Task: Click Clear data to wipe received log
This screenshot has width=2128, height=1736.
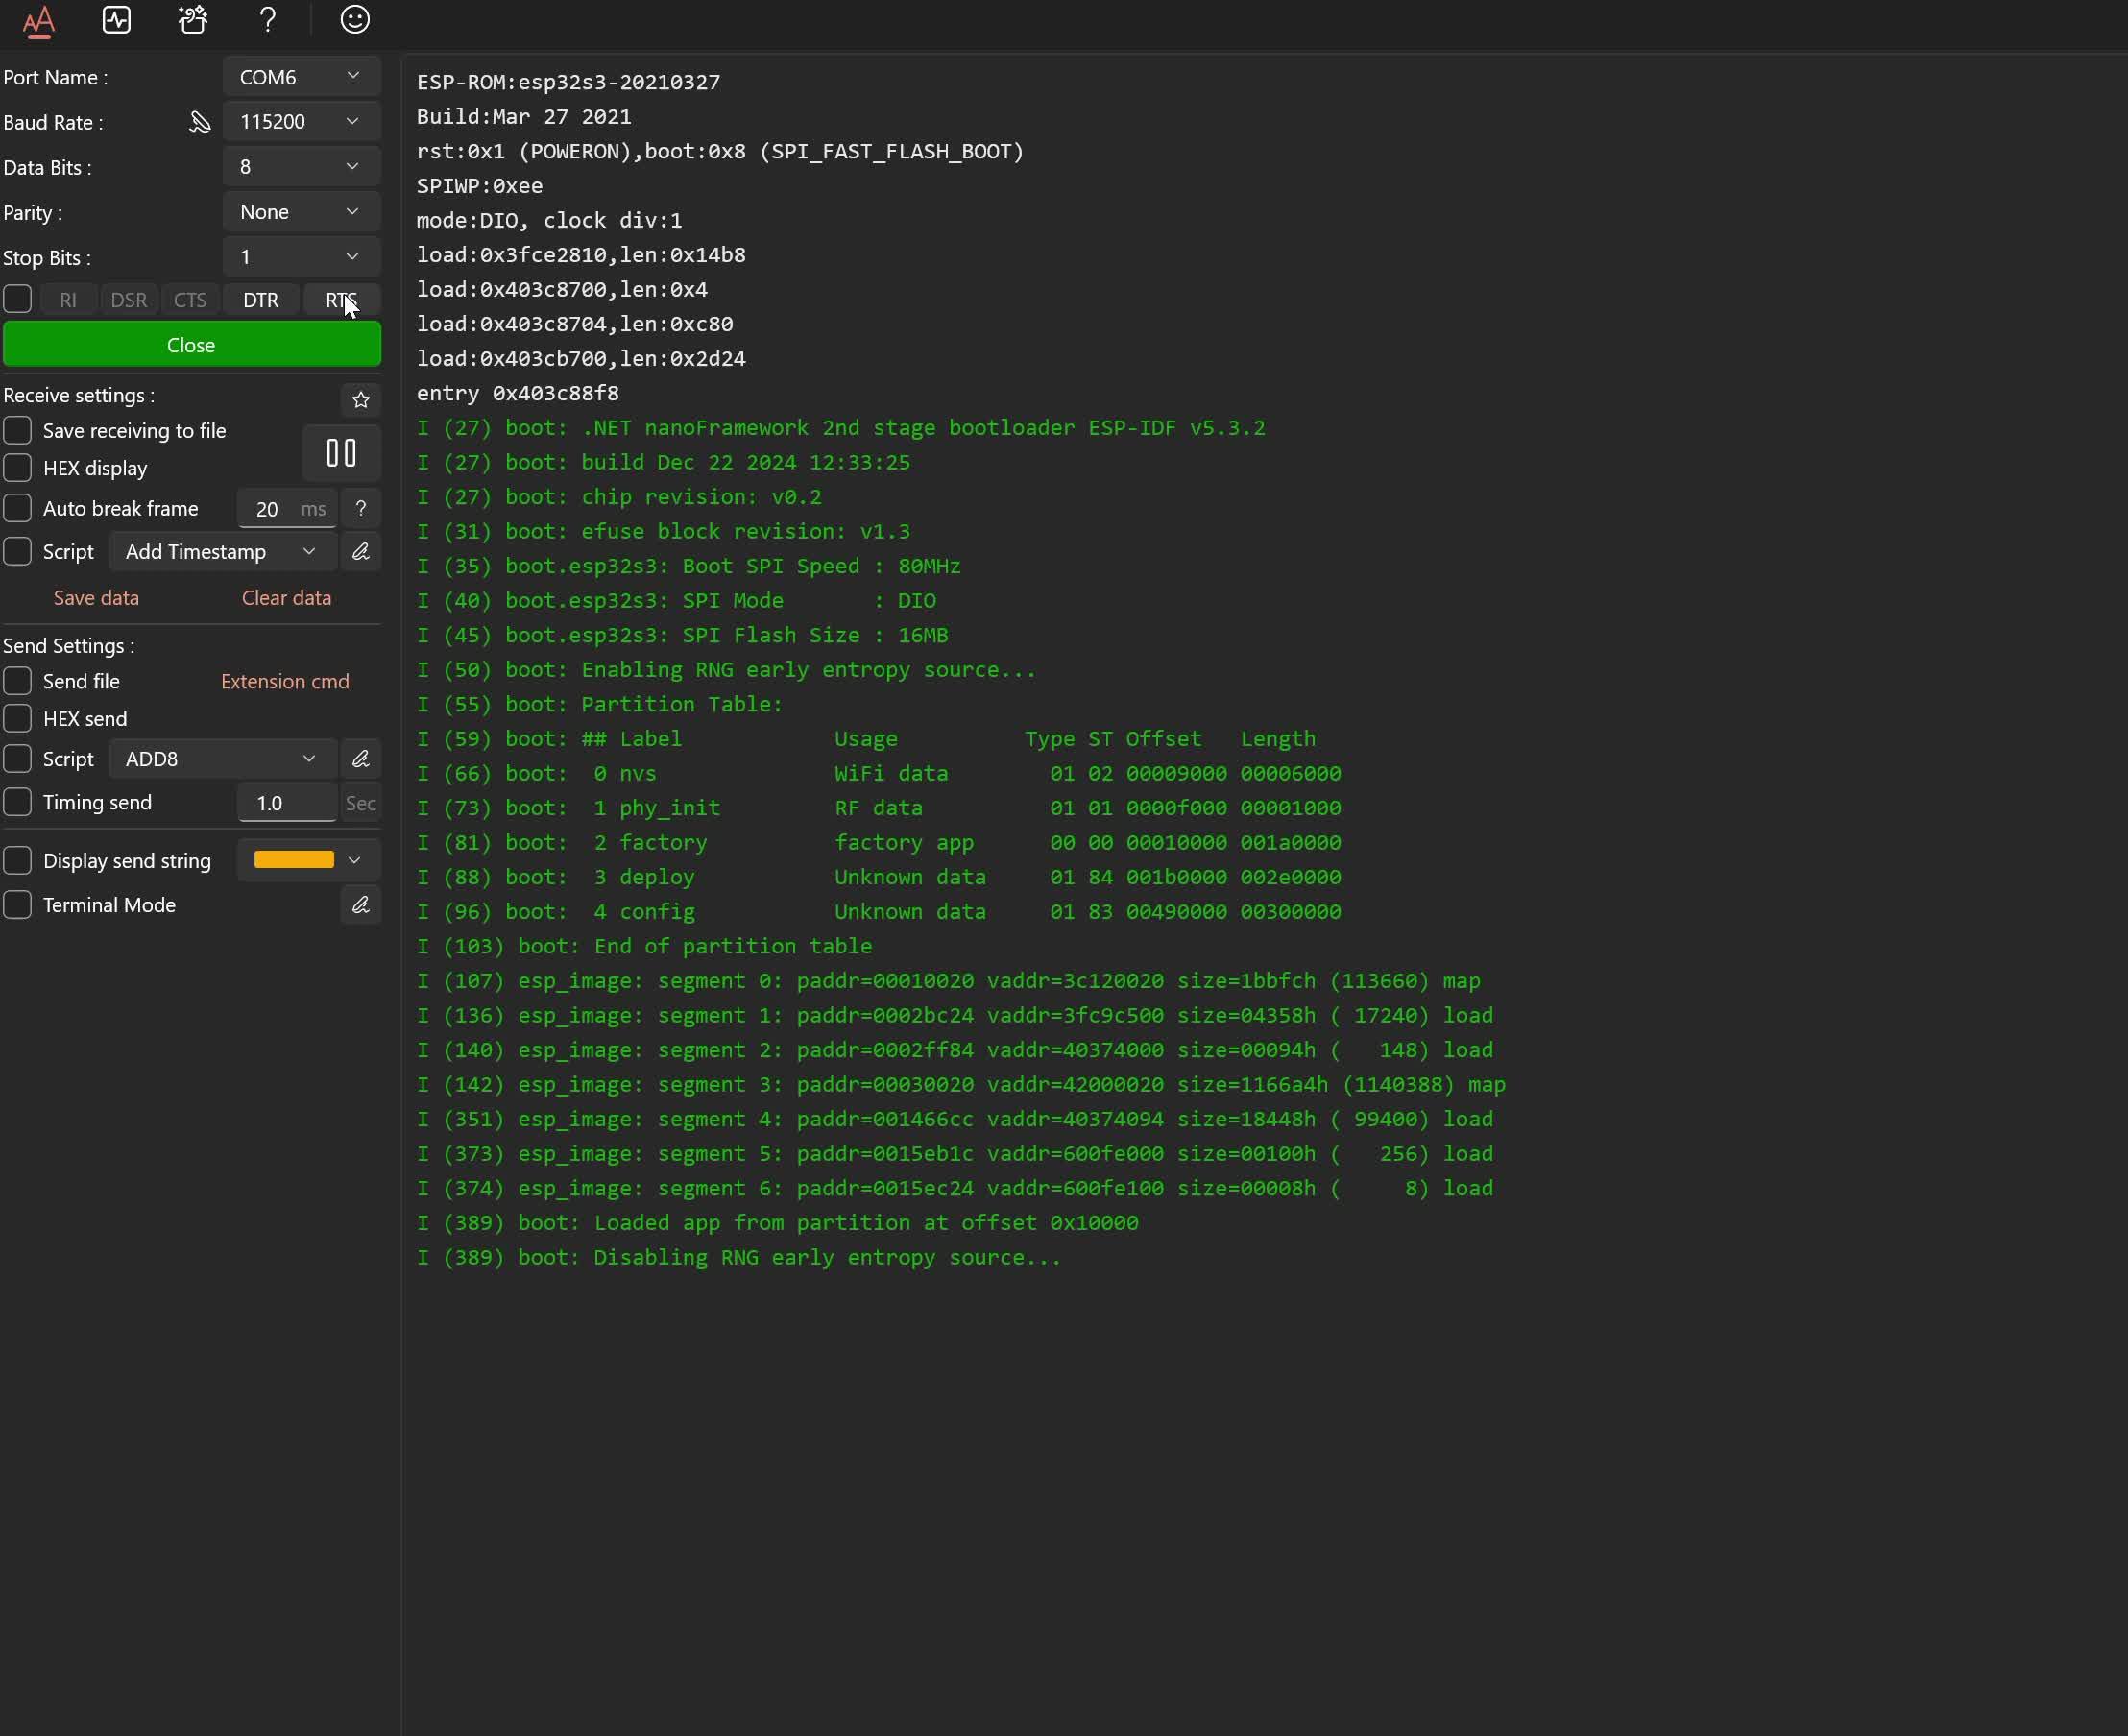Action: tap(285, 597)
